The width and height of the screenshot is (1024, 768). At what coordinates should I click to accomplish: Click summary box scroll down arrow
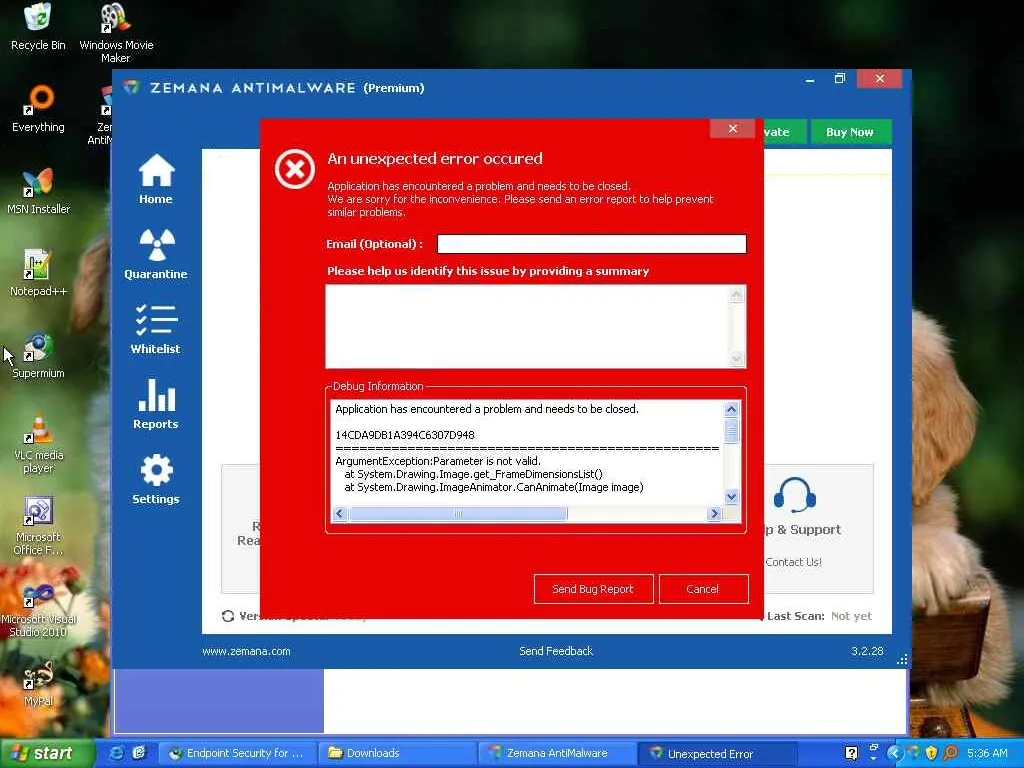(737, 359)
